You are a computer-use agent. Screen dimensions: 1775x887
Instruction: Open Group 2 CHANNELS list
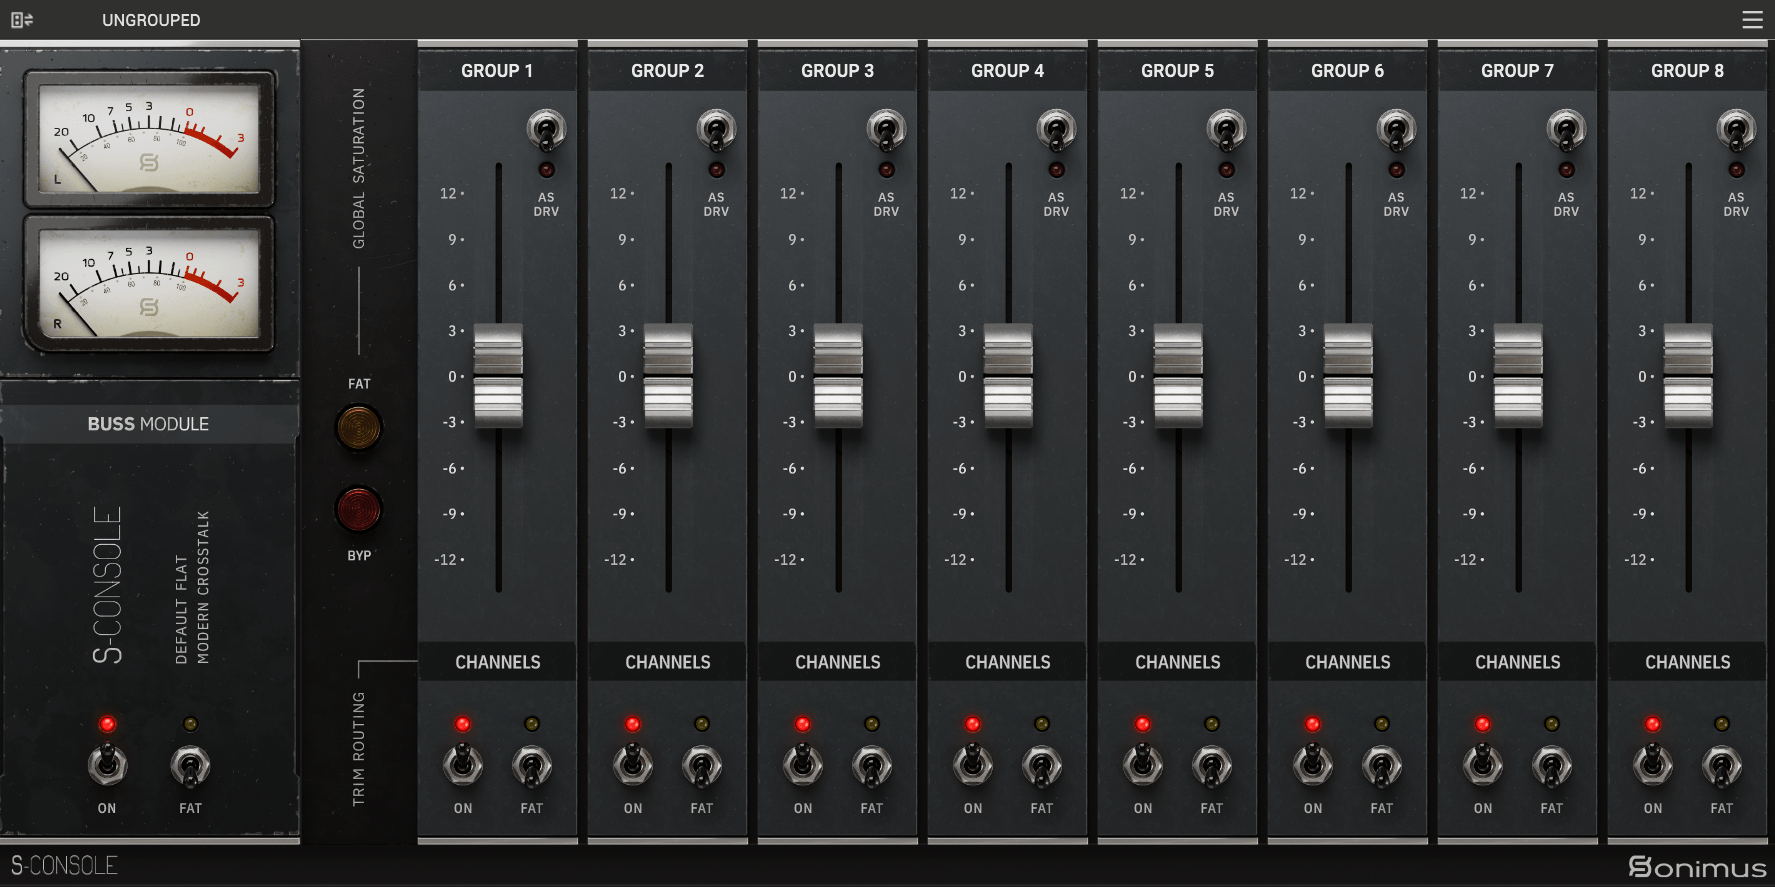pos(668,662)
